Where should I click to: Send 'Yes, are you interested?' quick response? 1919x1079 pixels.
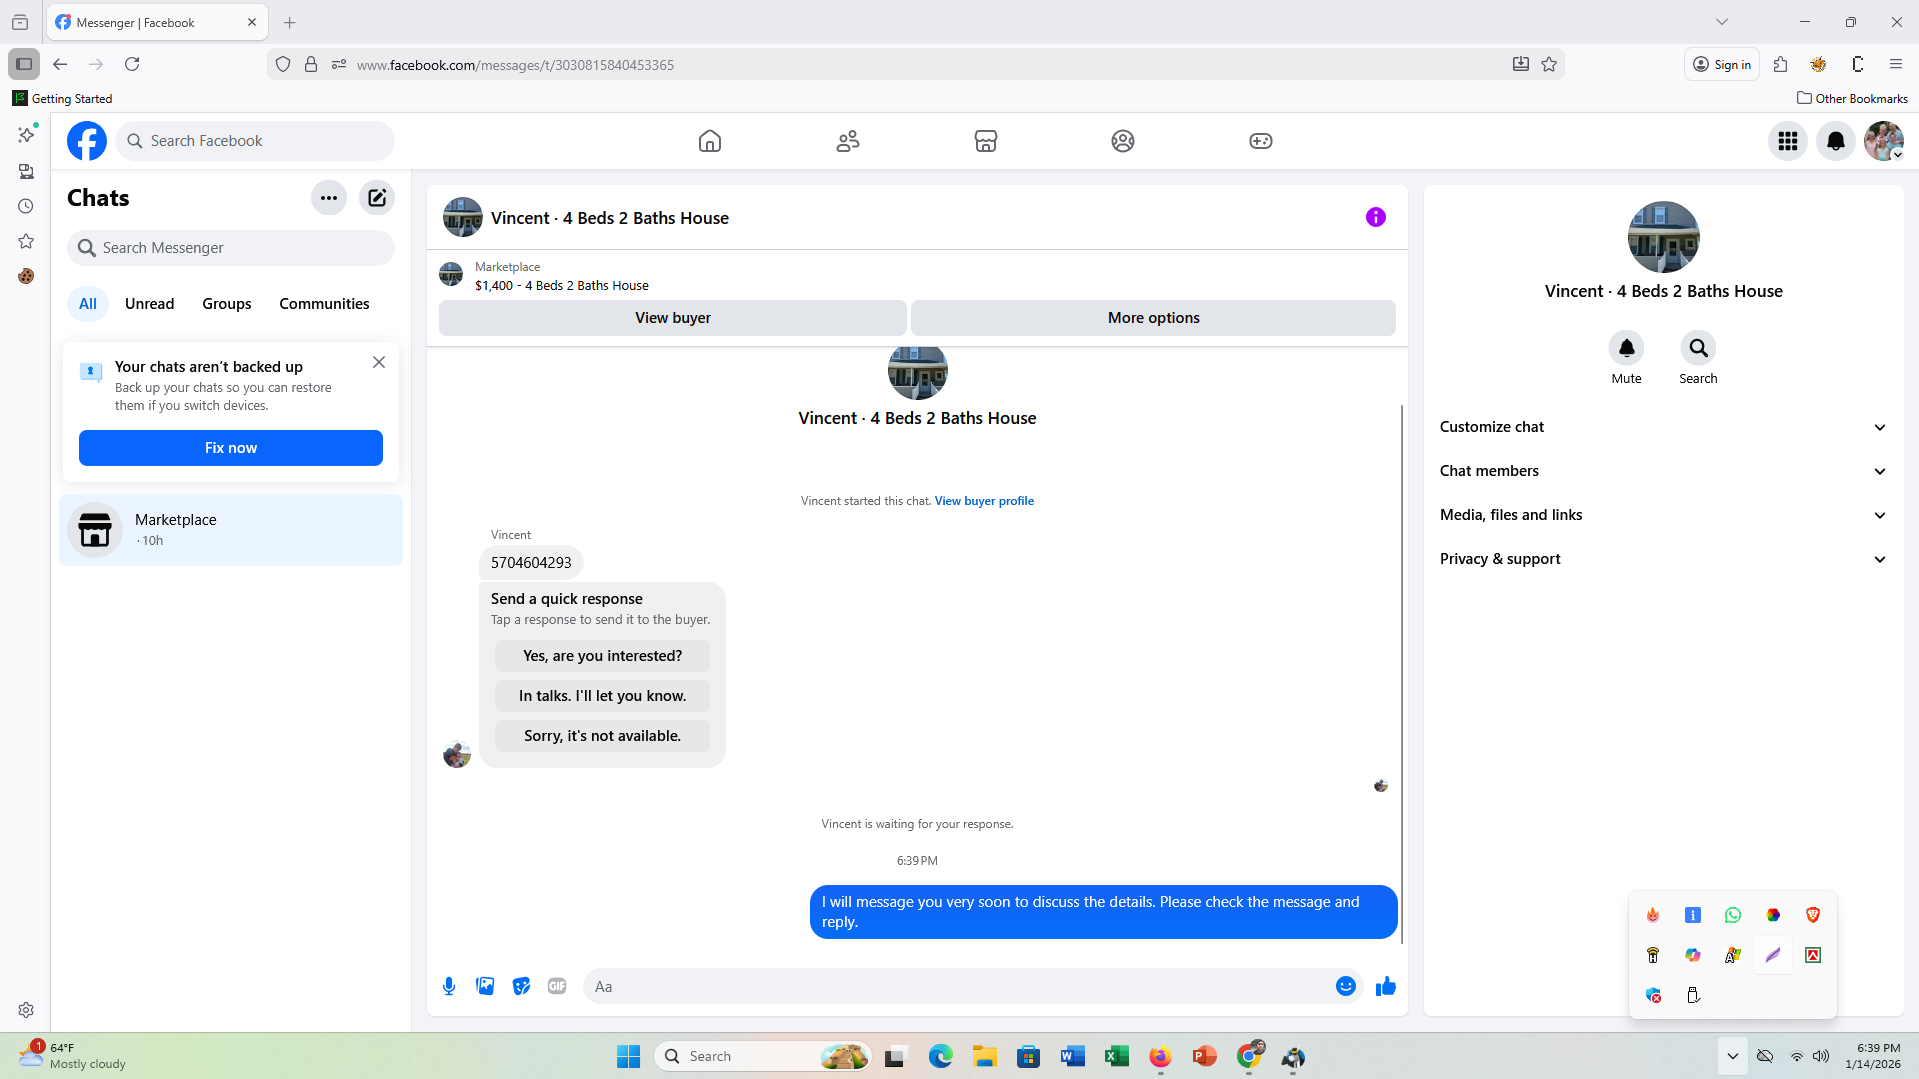(602, 656)
